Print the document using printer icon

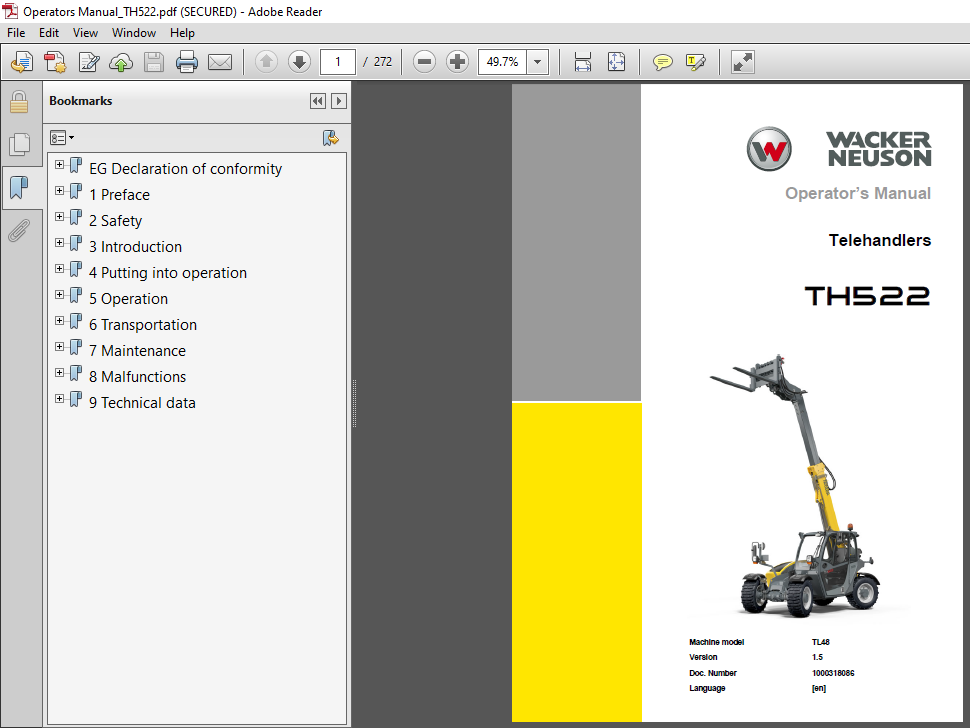pos(187,62)
